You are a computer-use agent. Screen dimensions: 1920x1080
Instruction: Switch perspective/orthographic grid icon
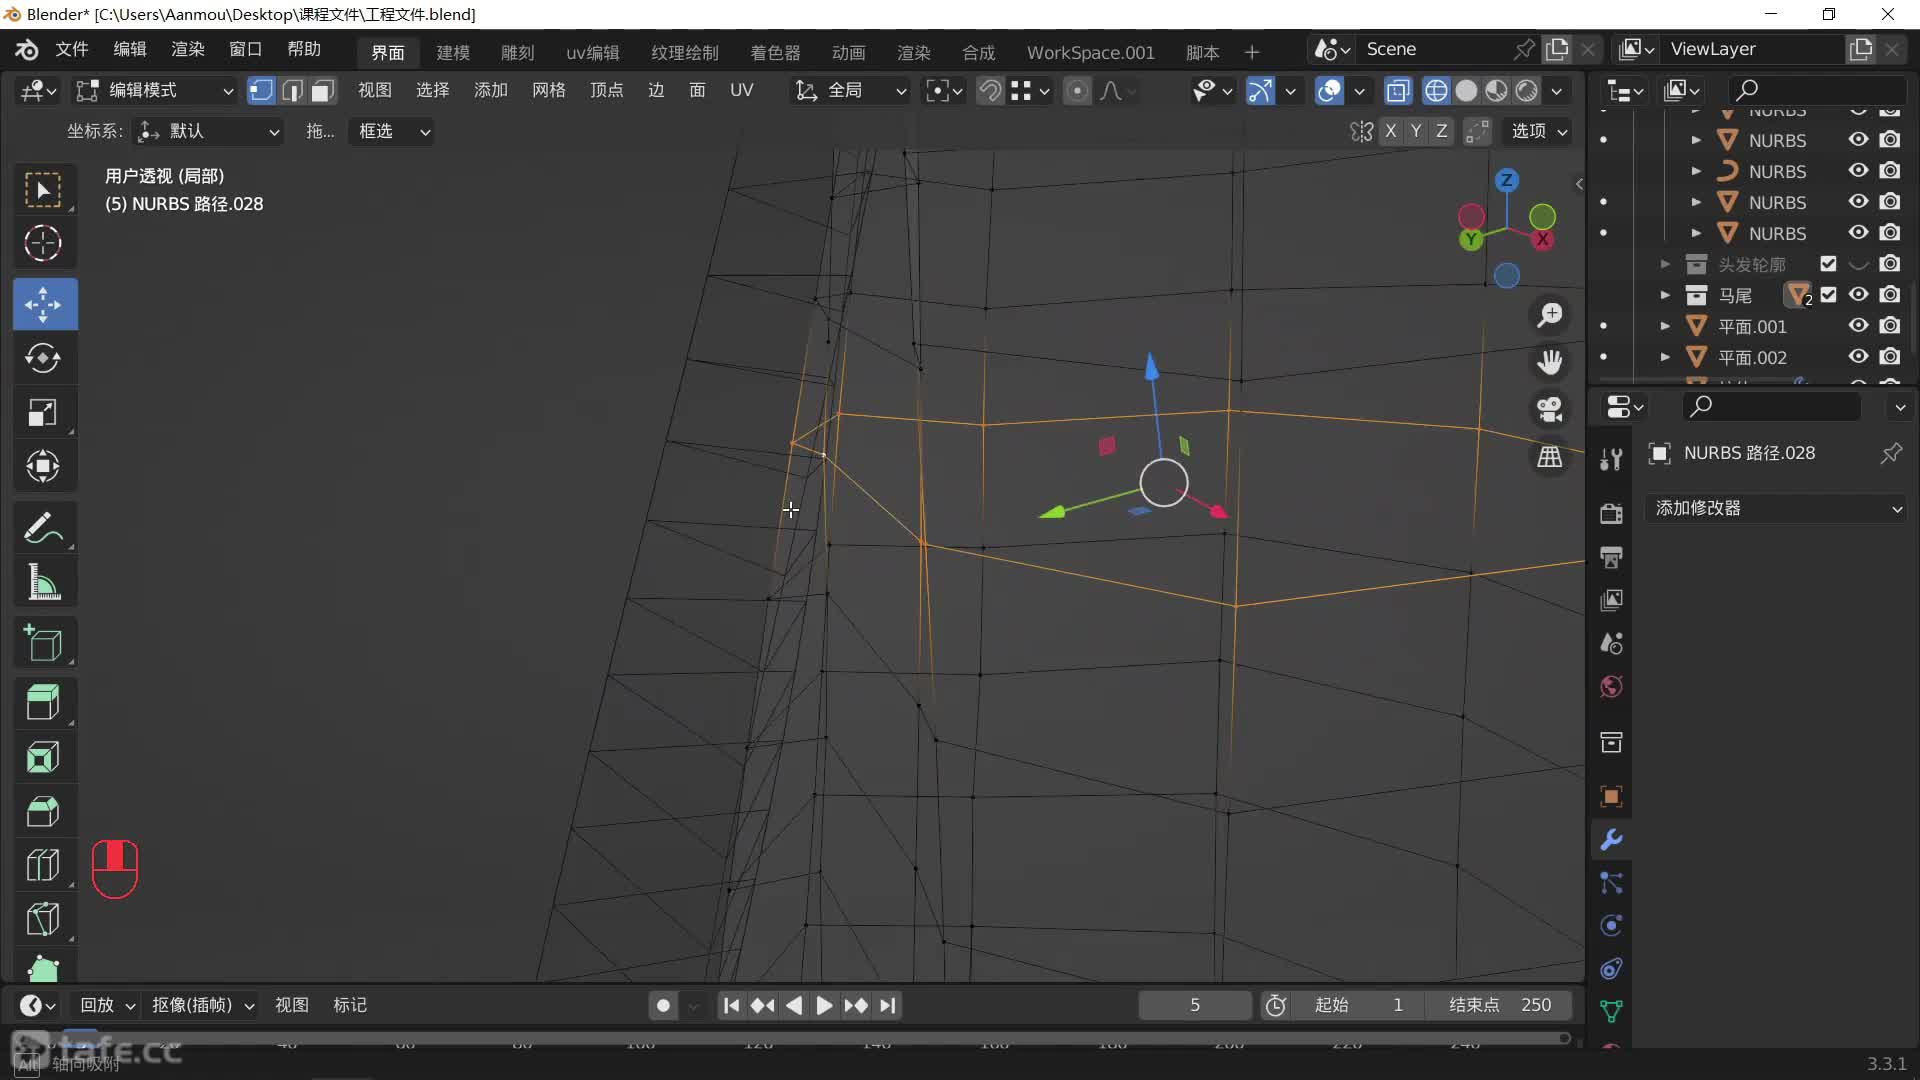pos(1550,457)
